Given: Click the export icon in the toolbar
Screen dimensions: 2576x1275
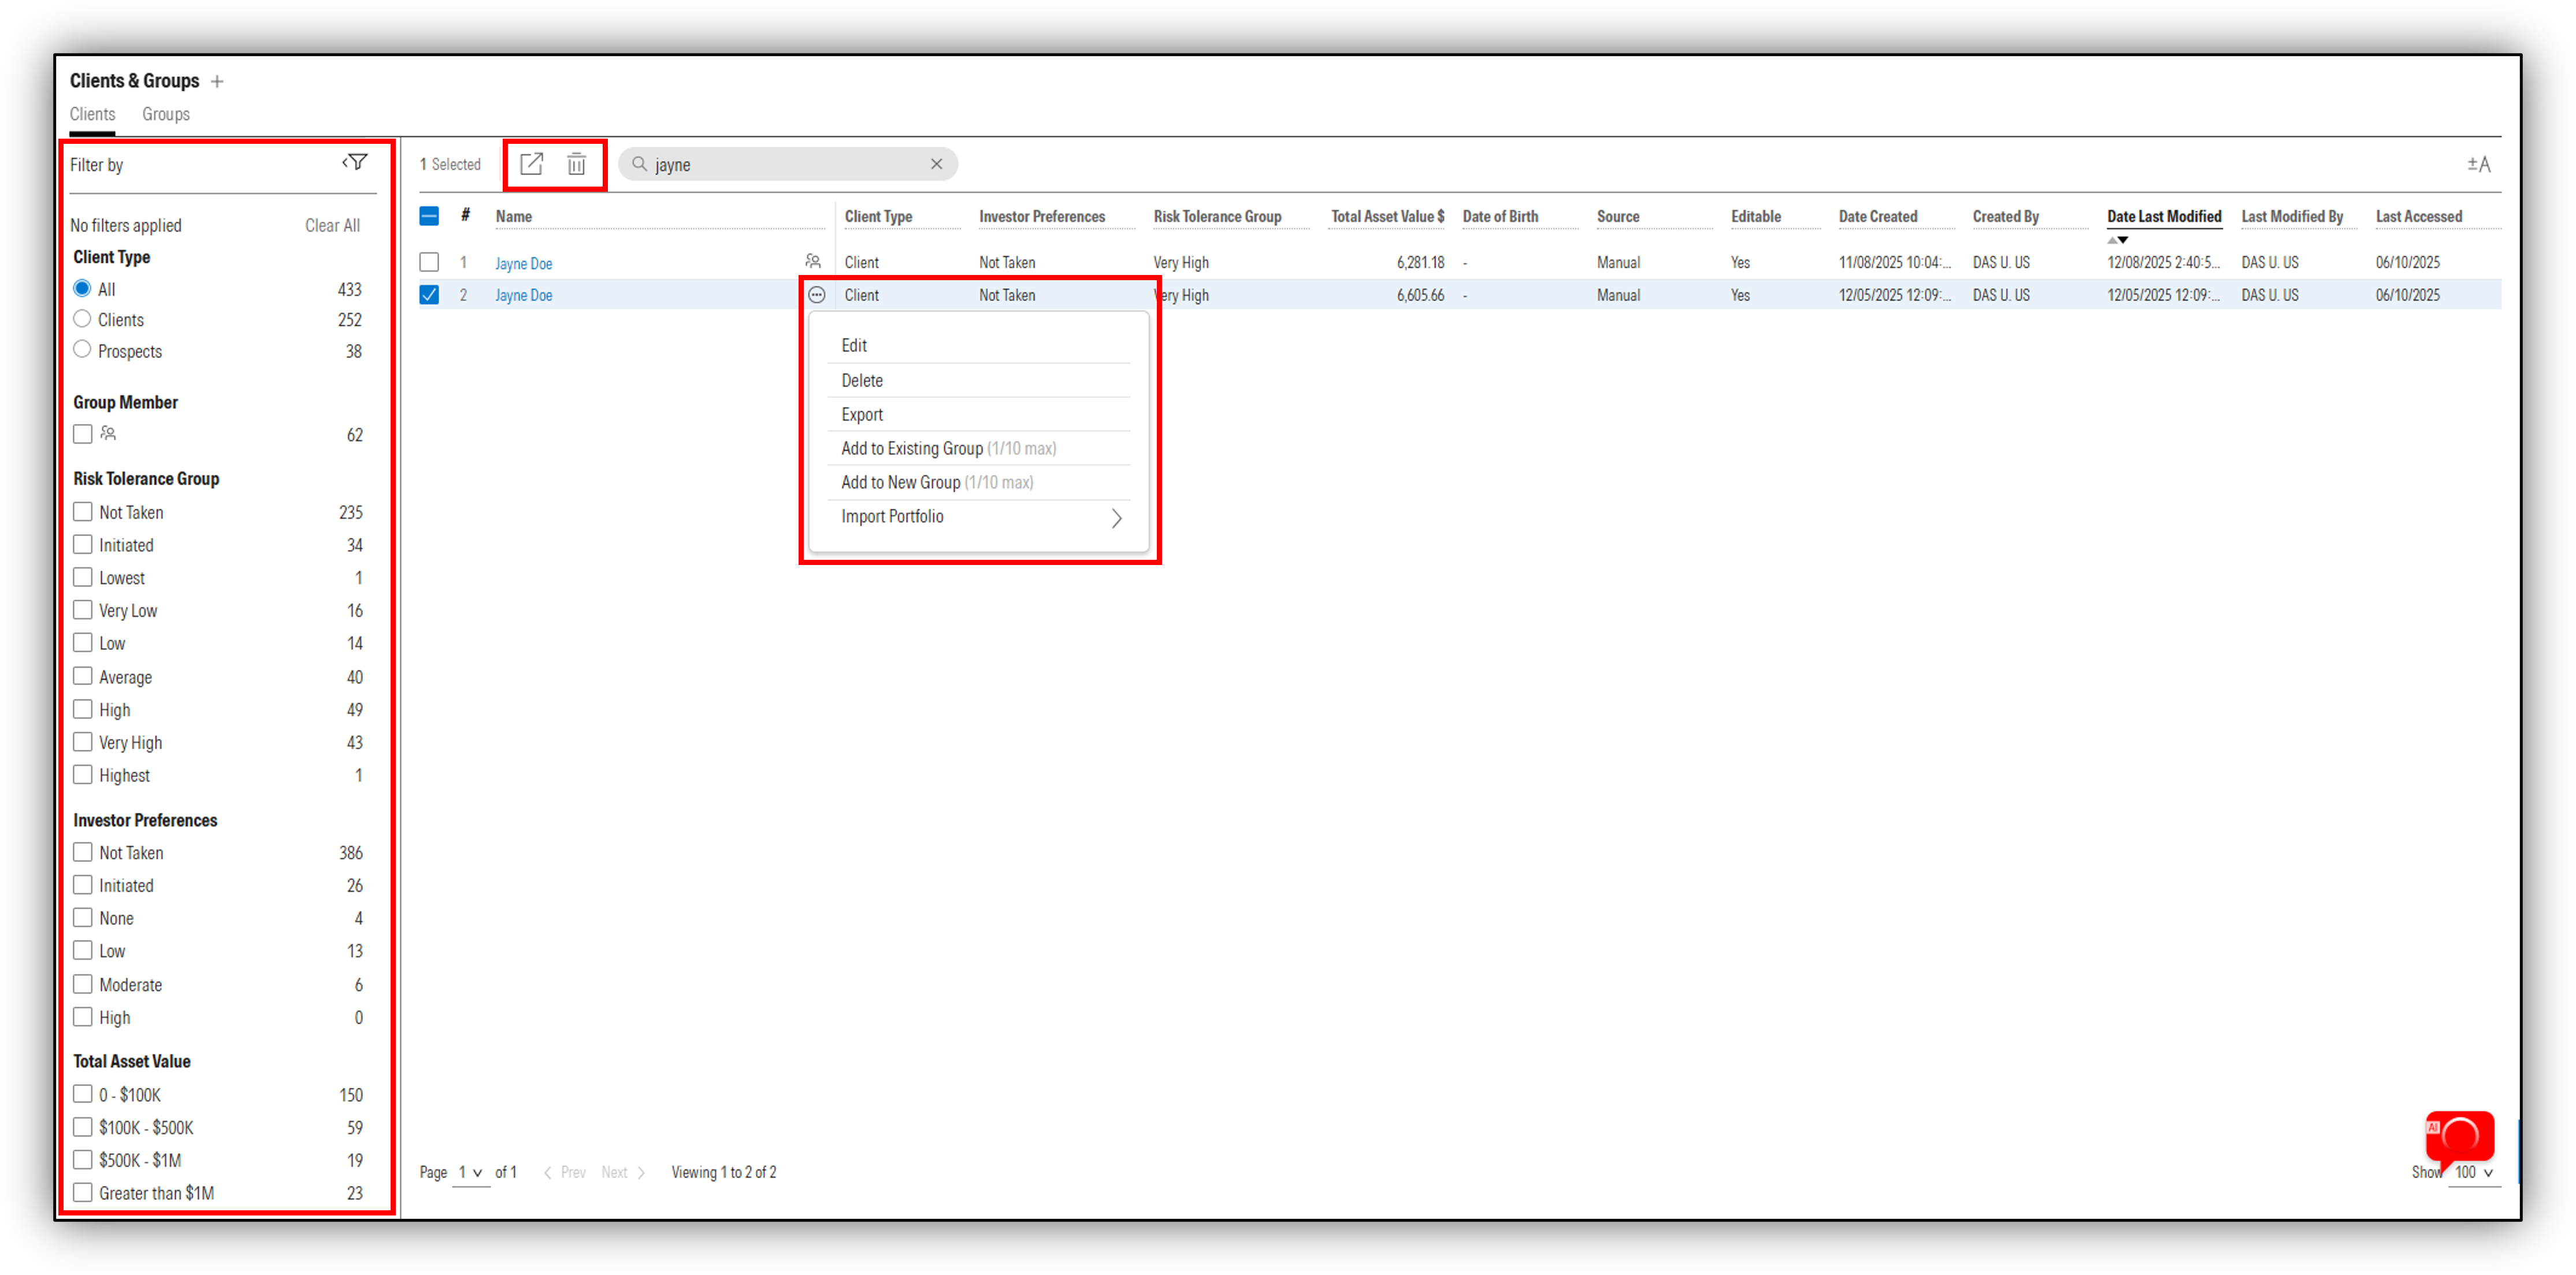Looking at the screenshot, I should coord(531,164).
